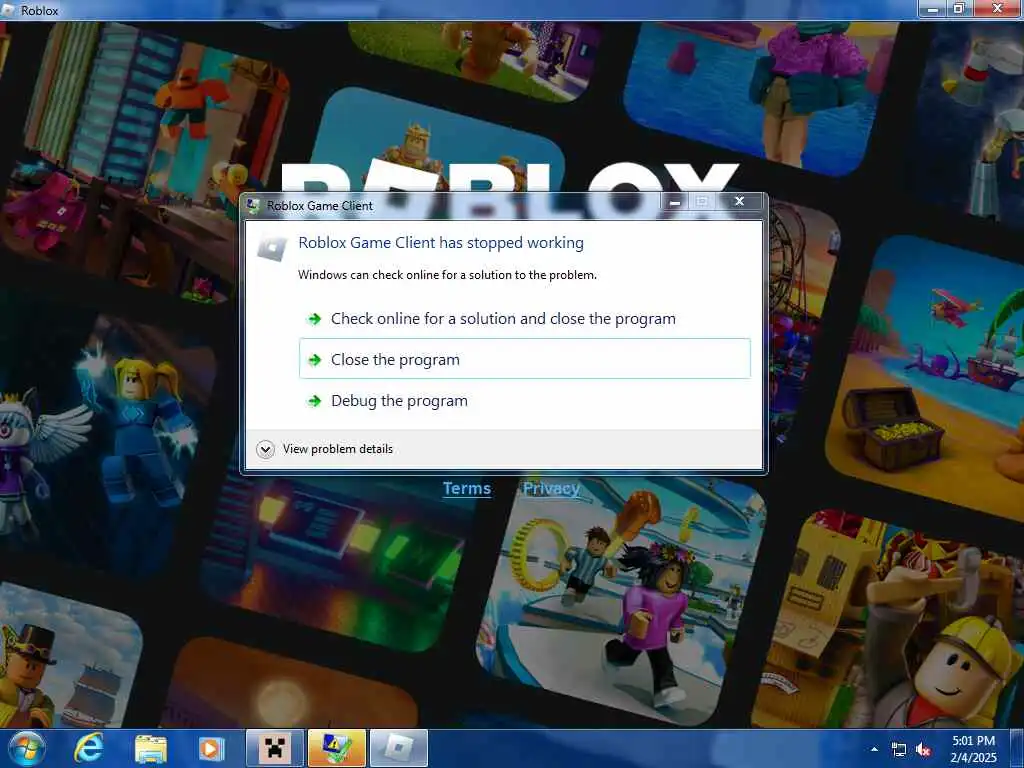
Task: Click 'Roblox Game Client has stopped working' heading
Action: click(441, 243)
